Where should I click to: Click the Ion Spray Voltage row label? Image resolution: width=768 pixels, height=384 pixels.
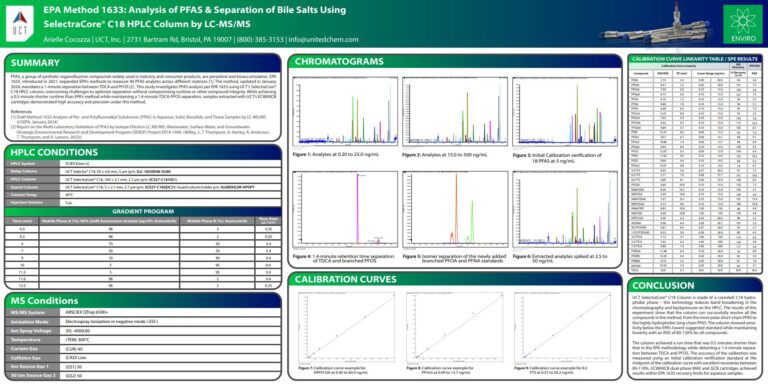(x=33, y=331)
